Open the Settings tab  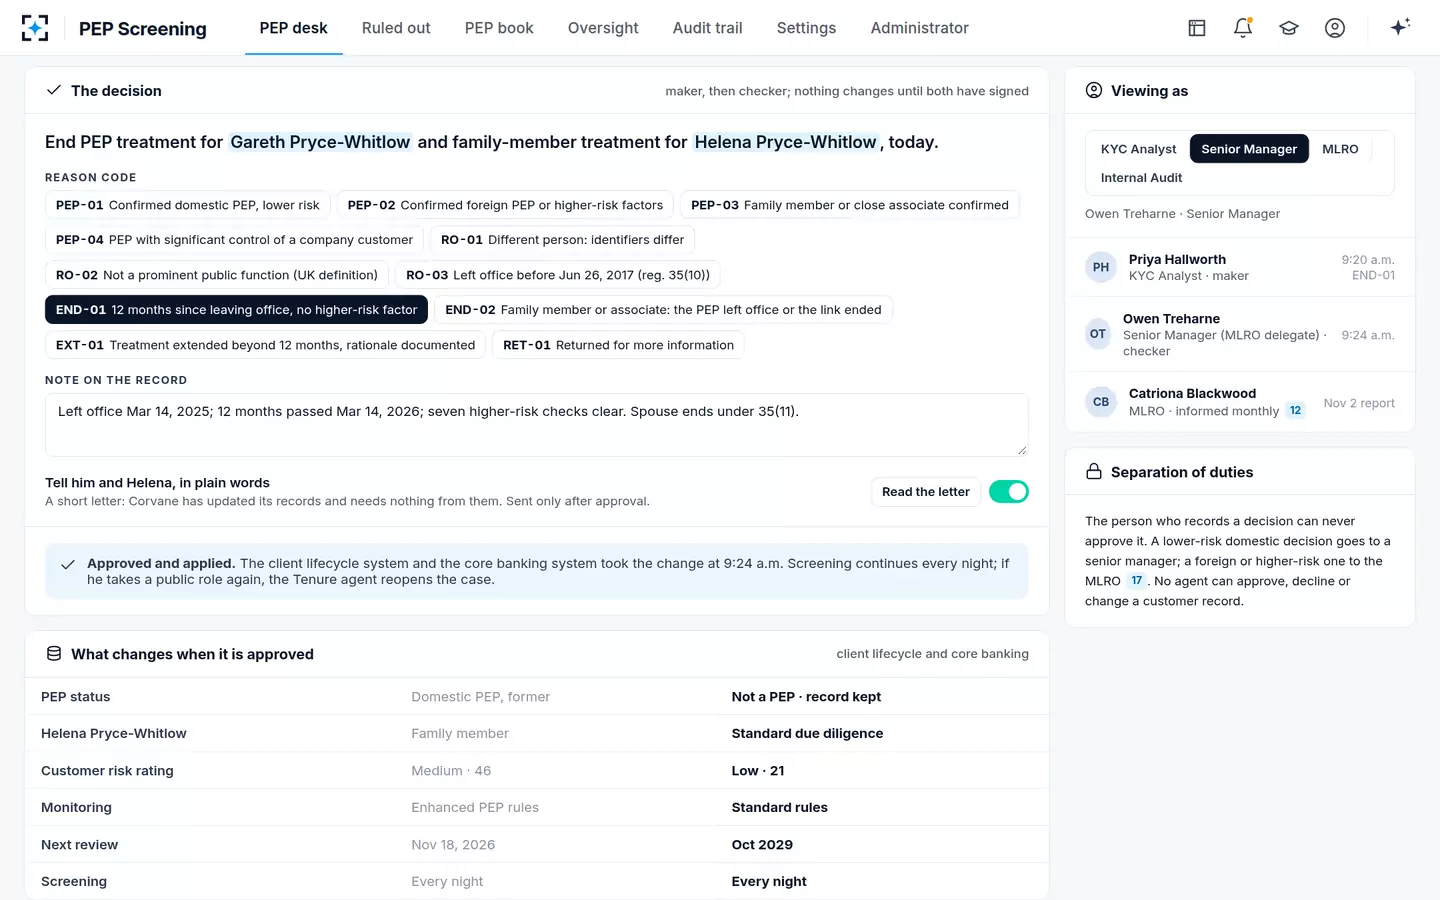(x=806, y=28)
